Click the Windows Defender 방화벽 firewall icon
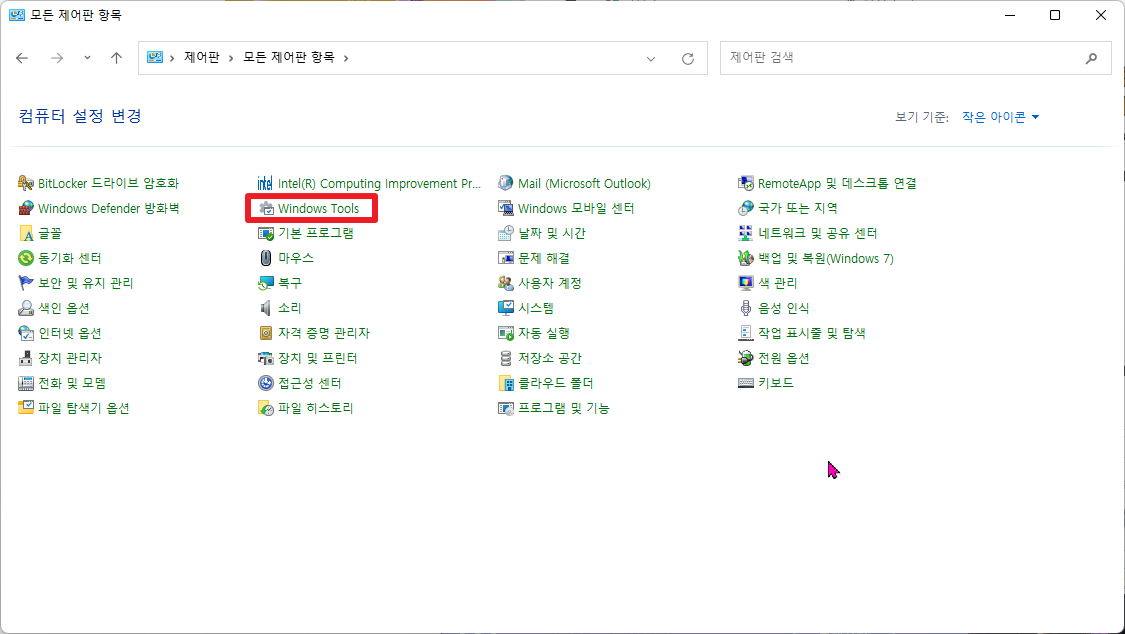Screen dimensions: 1125x634 pyautogui.click(x=26, y=209)
